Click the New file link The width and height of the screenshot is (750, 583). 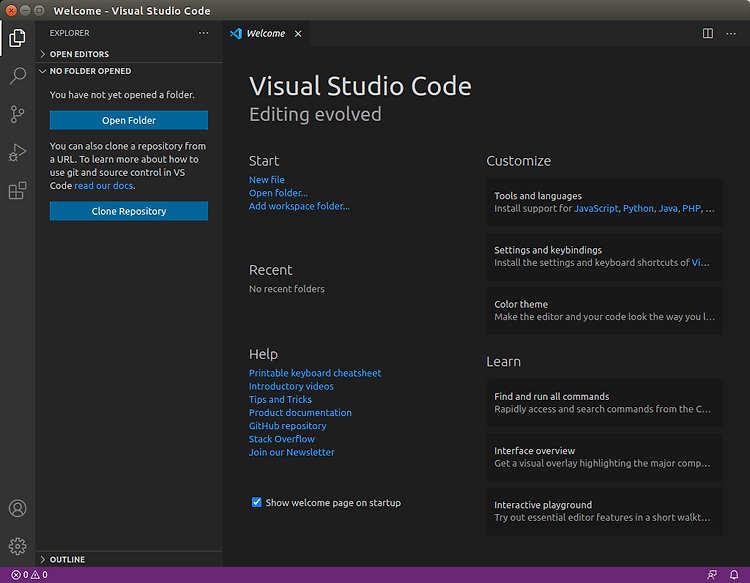(266, 180)
